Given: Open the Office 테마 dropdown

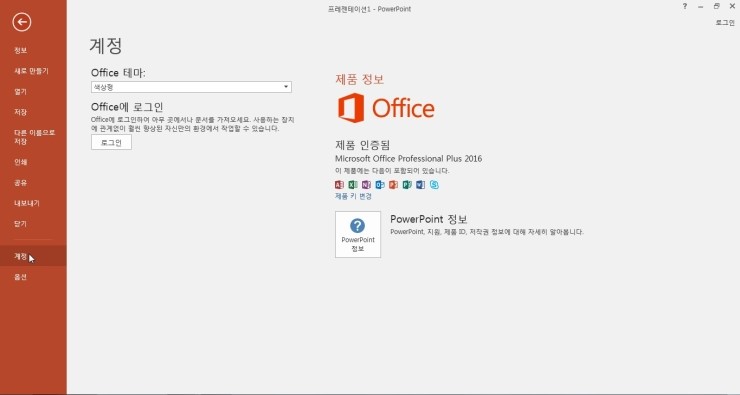Looking at the screenshot, I should tap(191, 87).
